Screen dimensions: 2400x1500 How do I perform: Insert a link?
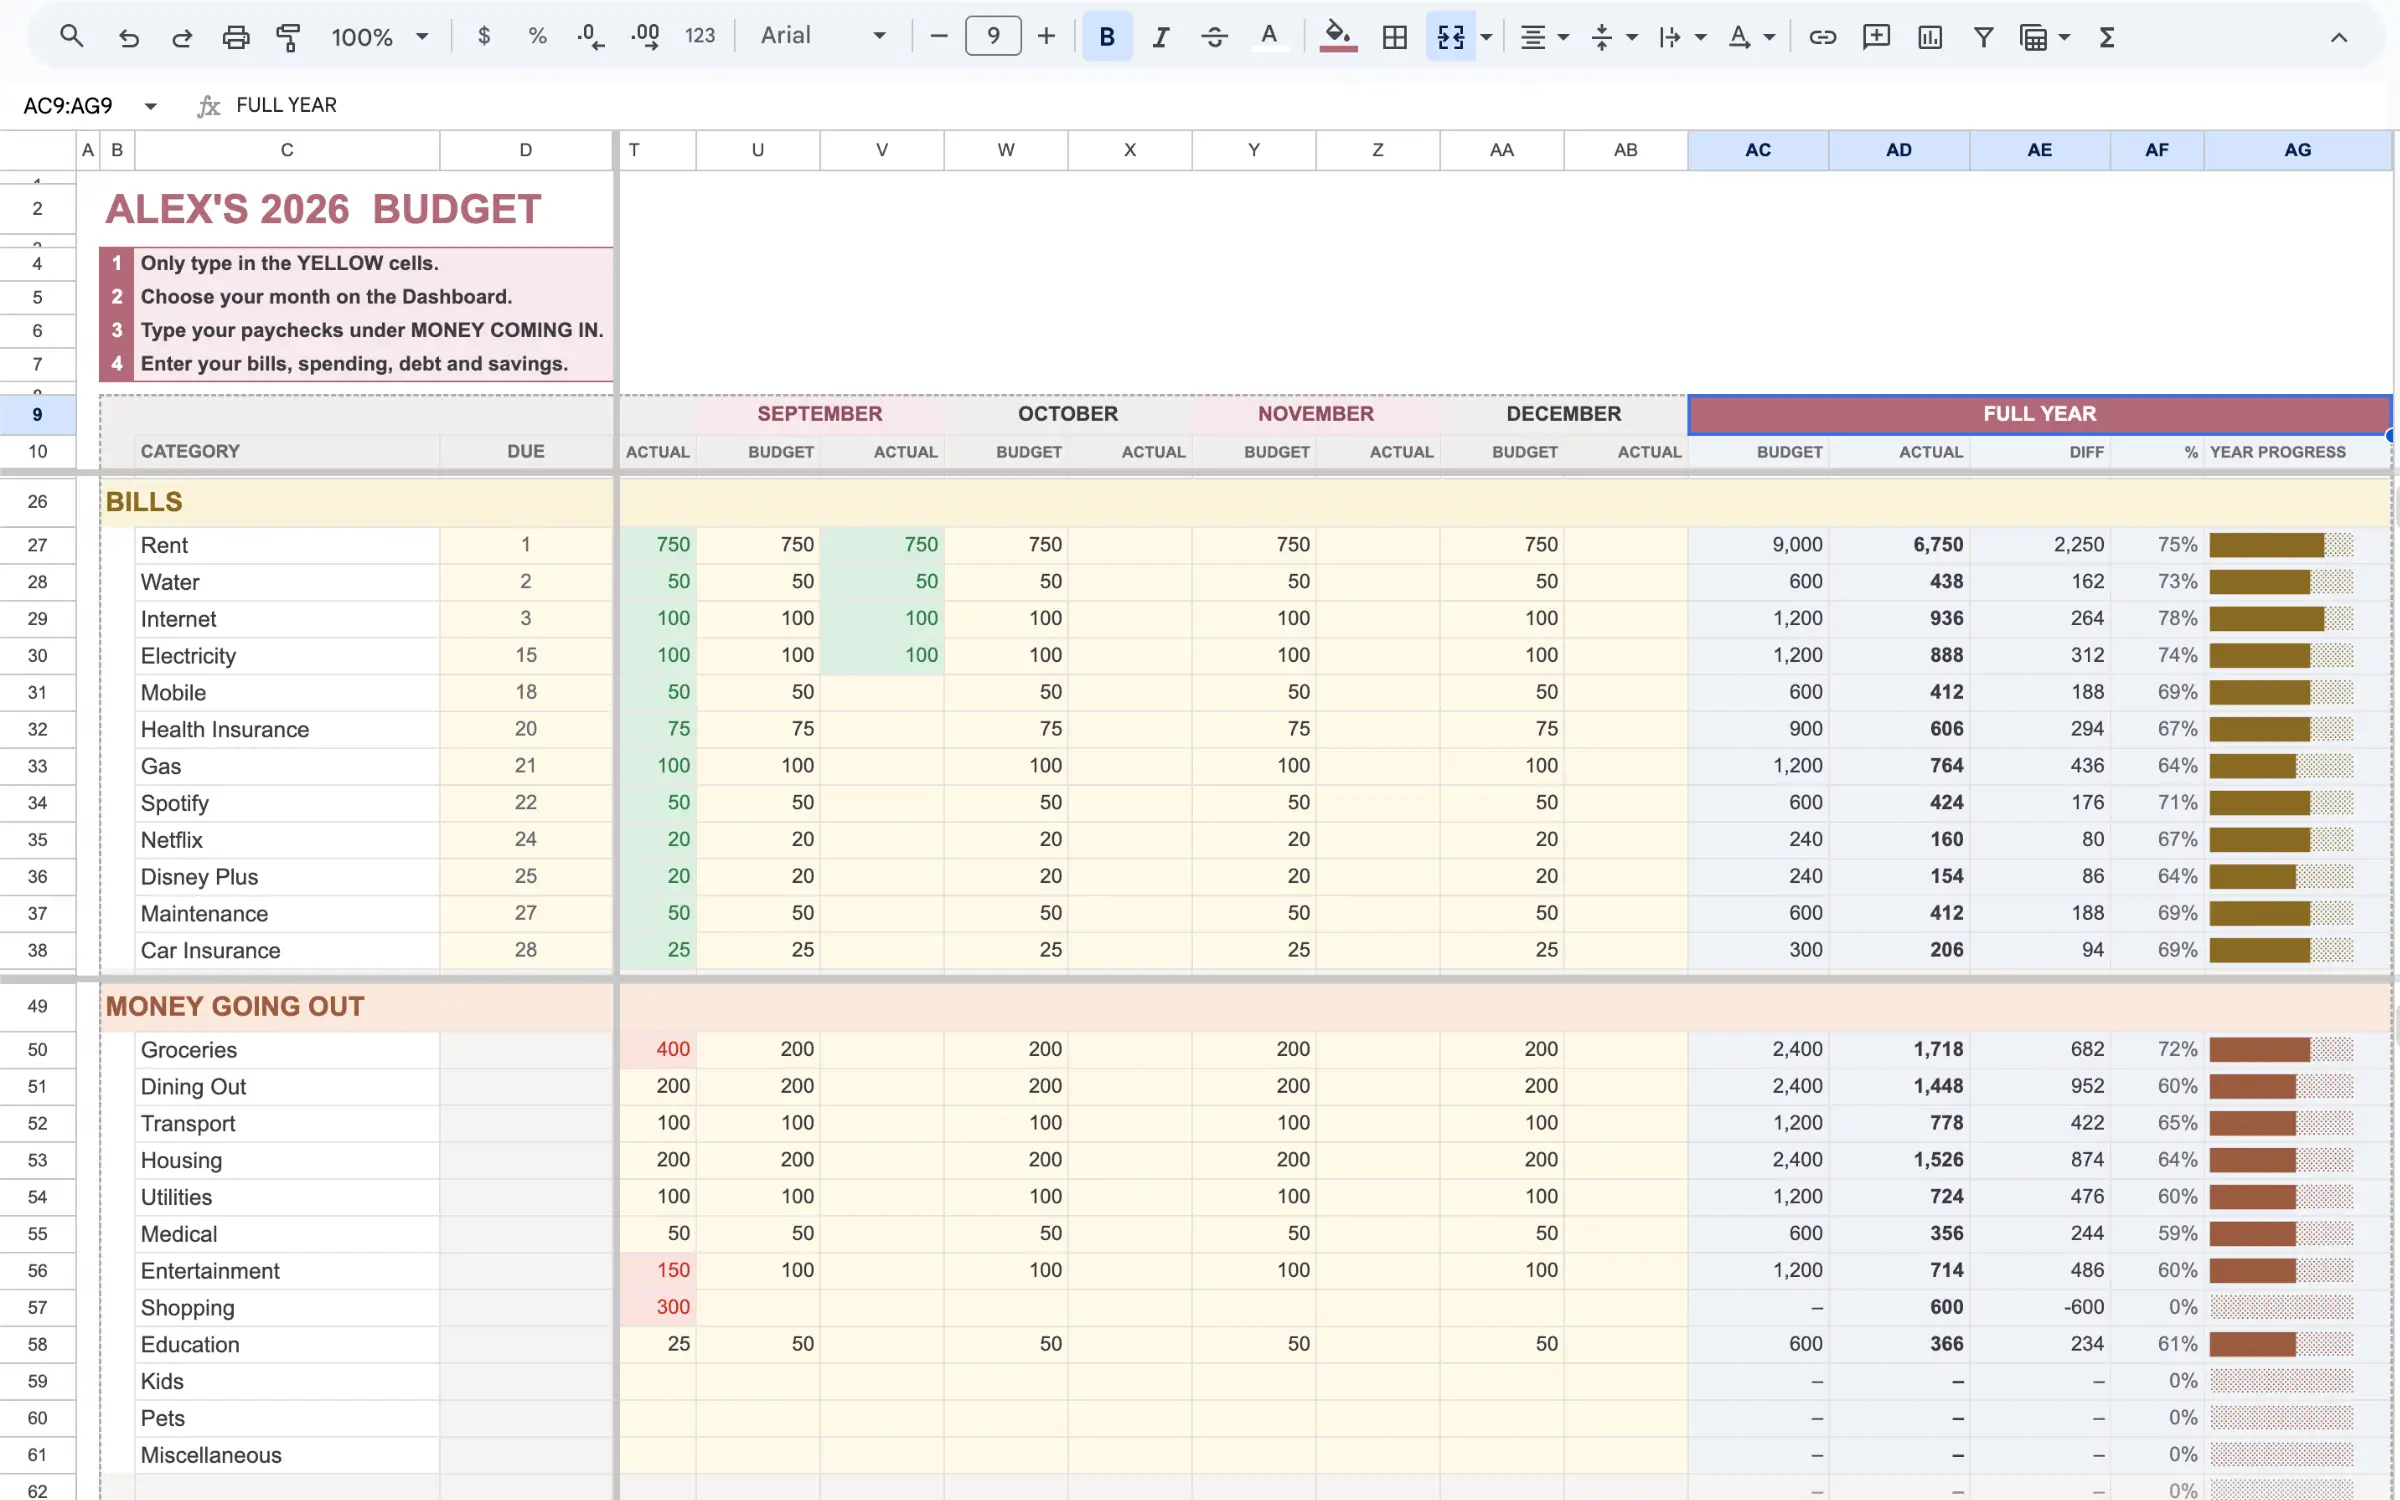pos(1822,37)
